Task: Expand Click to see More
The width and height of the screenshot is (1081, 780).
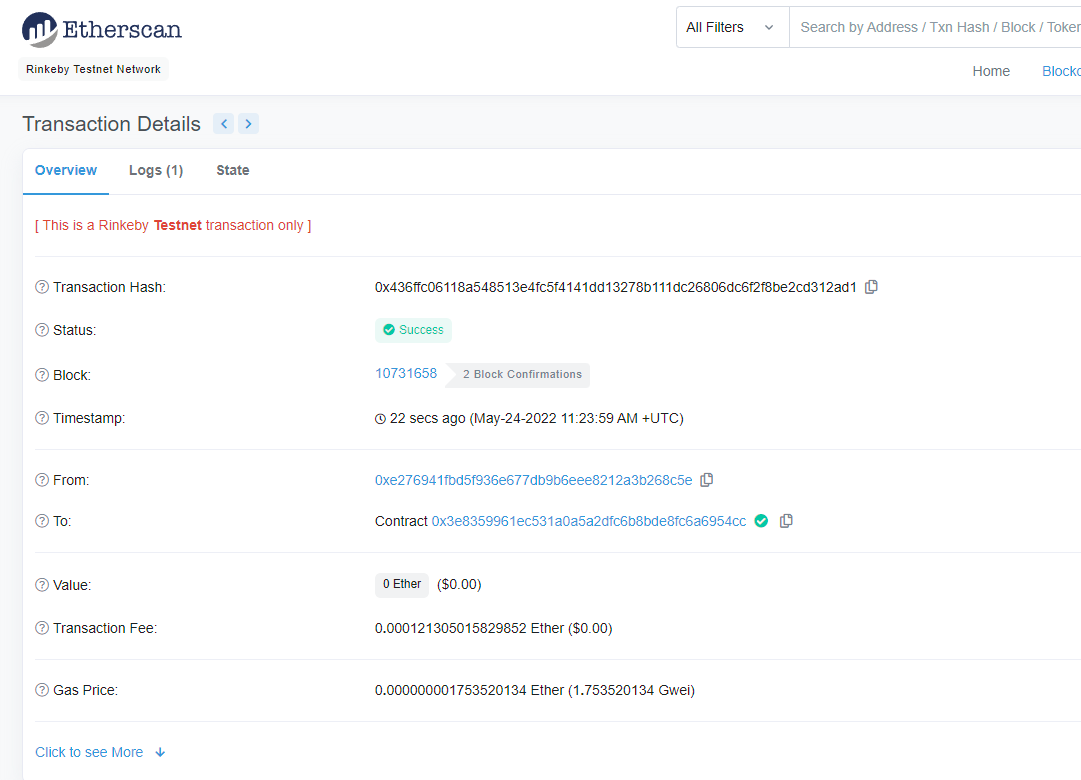Action: [100, 752]
